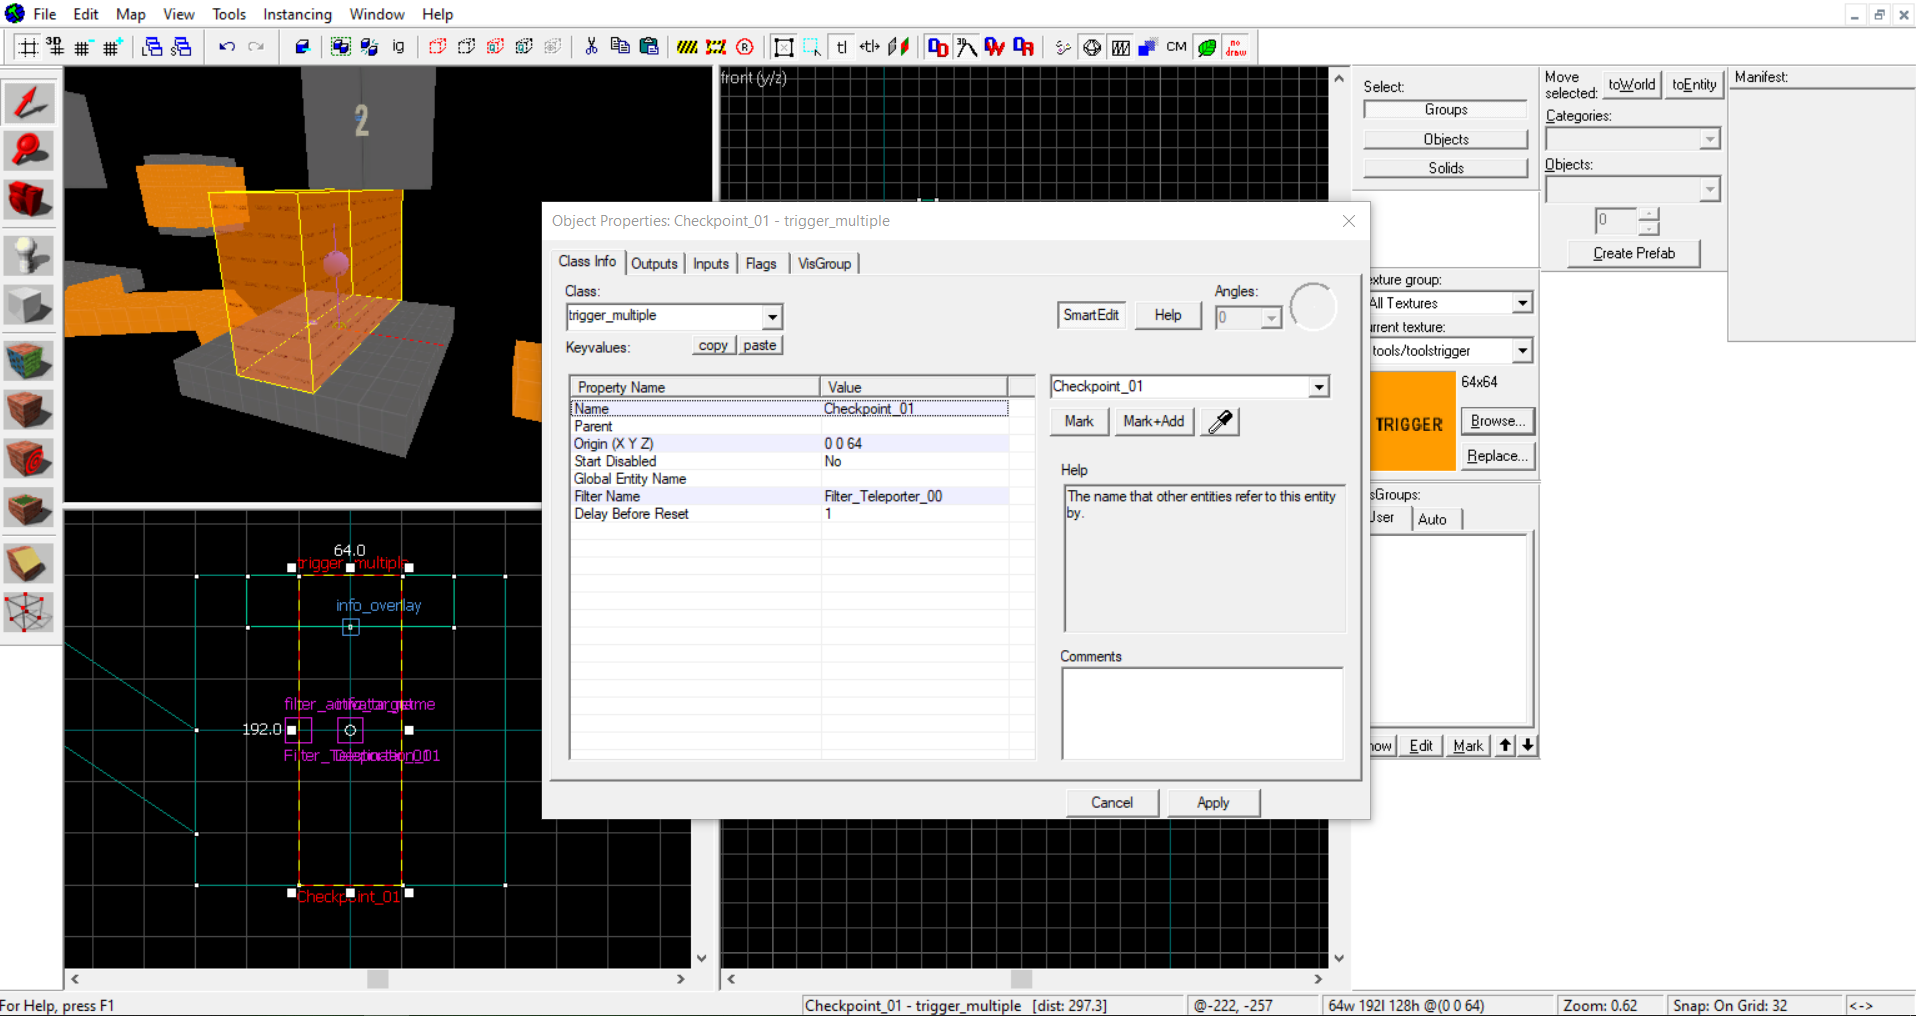Open the Instancing menu
Viewport: 1920px width, 1016px height.
[297, 14]
